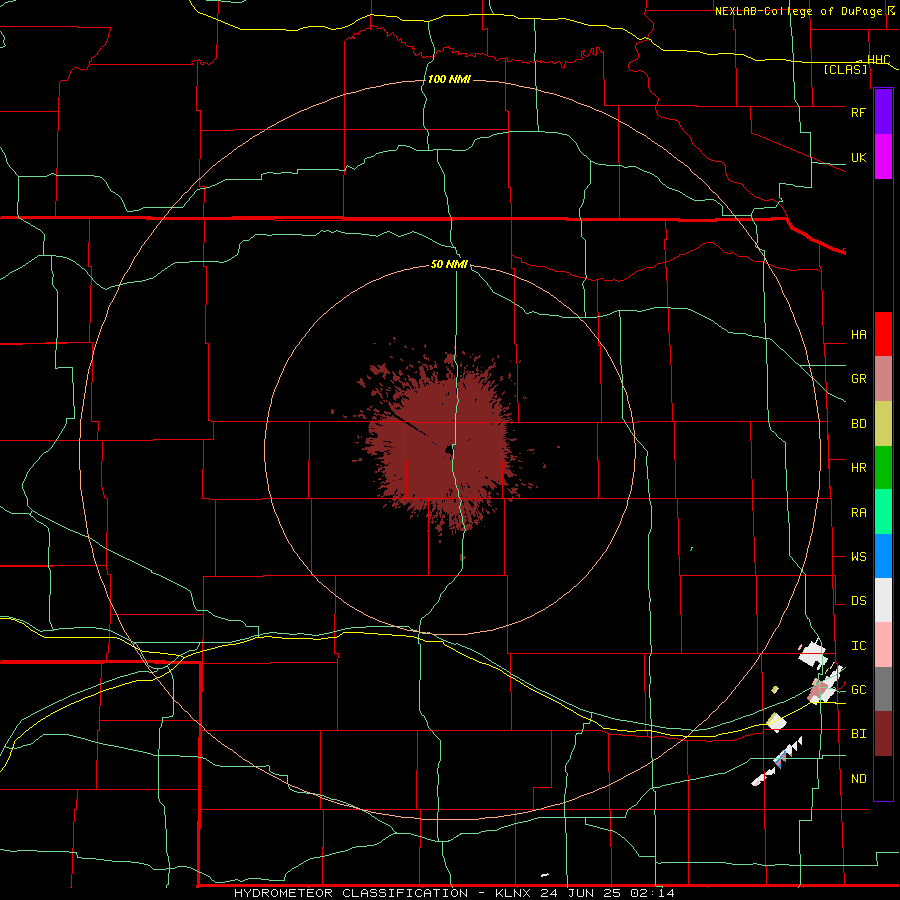Click the RA mint green legend swatch
The width and height of the screenshot is (900, 900).
click(x=883, y=512)
